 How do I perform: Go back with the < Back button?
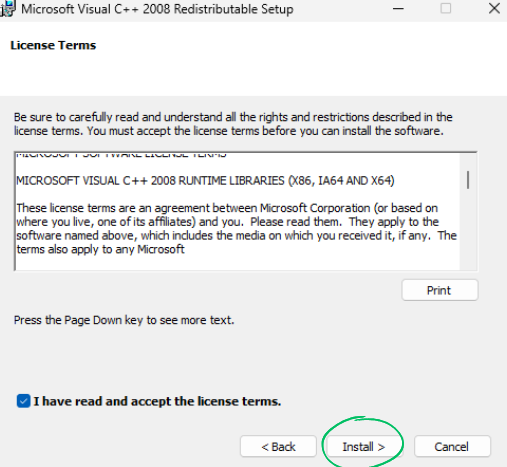point(278,447)
